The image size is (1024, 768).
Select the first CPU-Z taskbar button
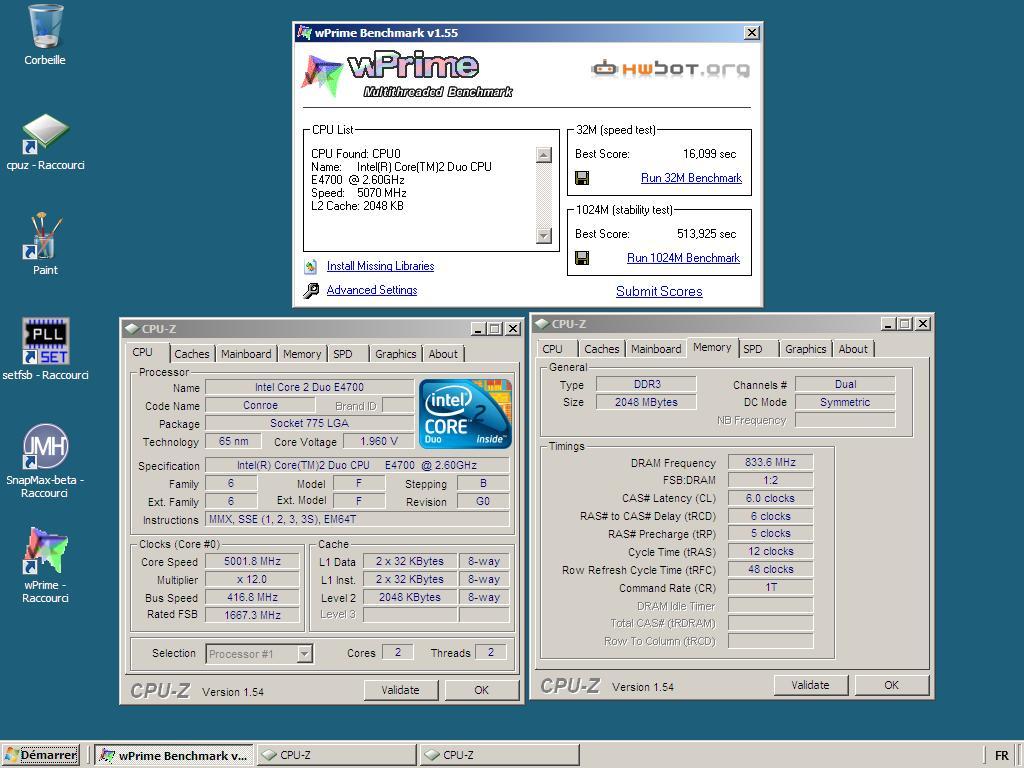coord(336,756)
